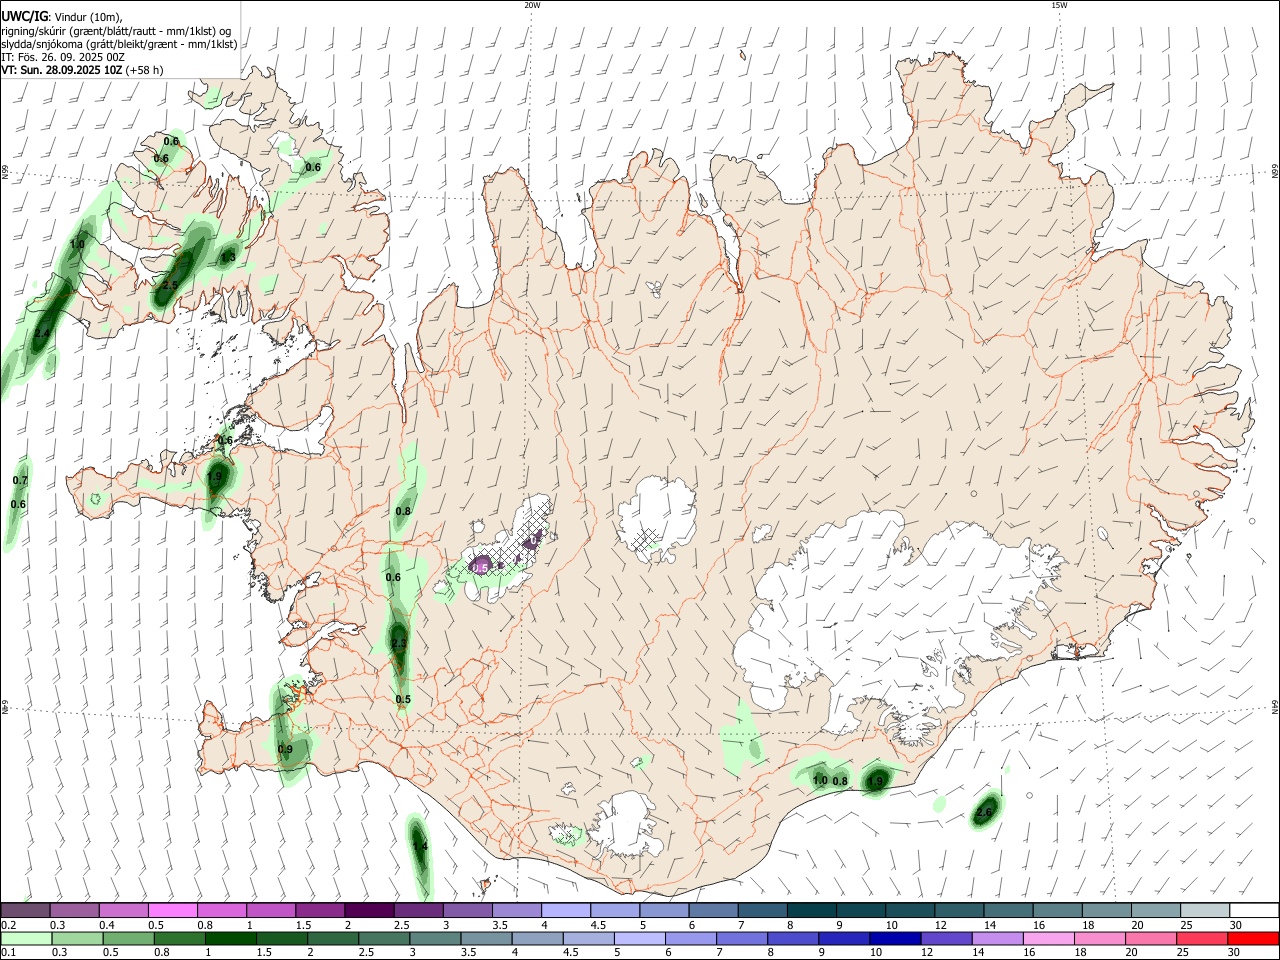Screen dimensions: 1280x960
Task: Click the 18 label under the rain scale
Action: pyautogui.click(x=1082, y=953)
